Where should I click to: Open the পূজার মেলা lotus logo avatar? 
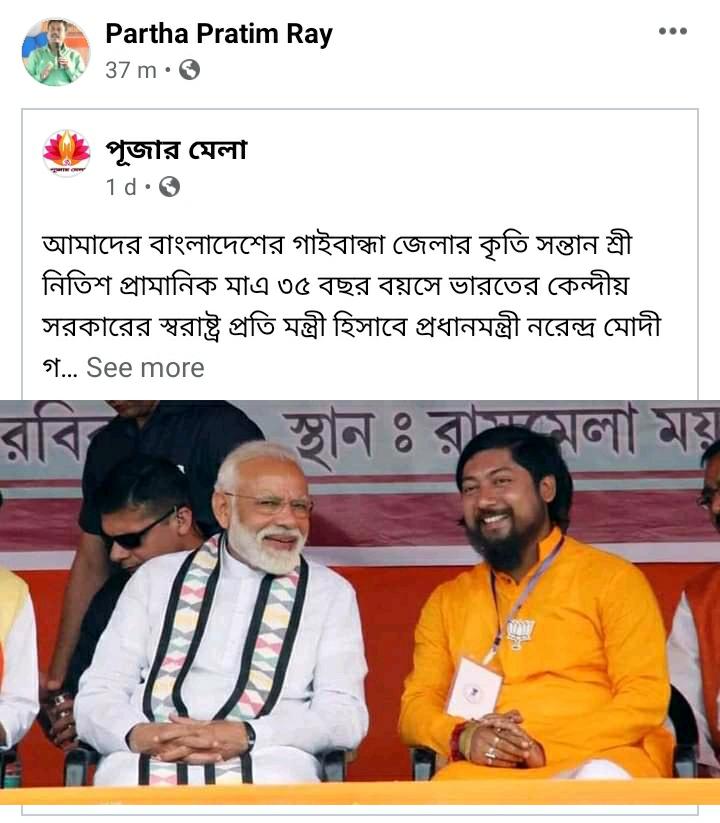click(67, 153)
